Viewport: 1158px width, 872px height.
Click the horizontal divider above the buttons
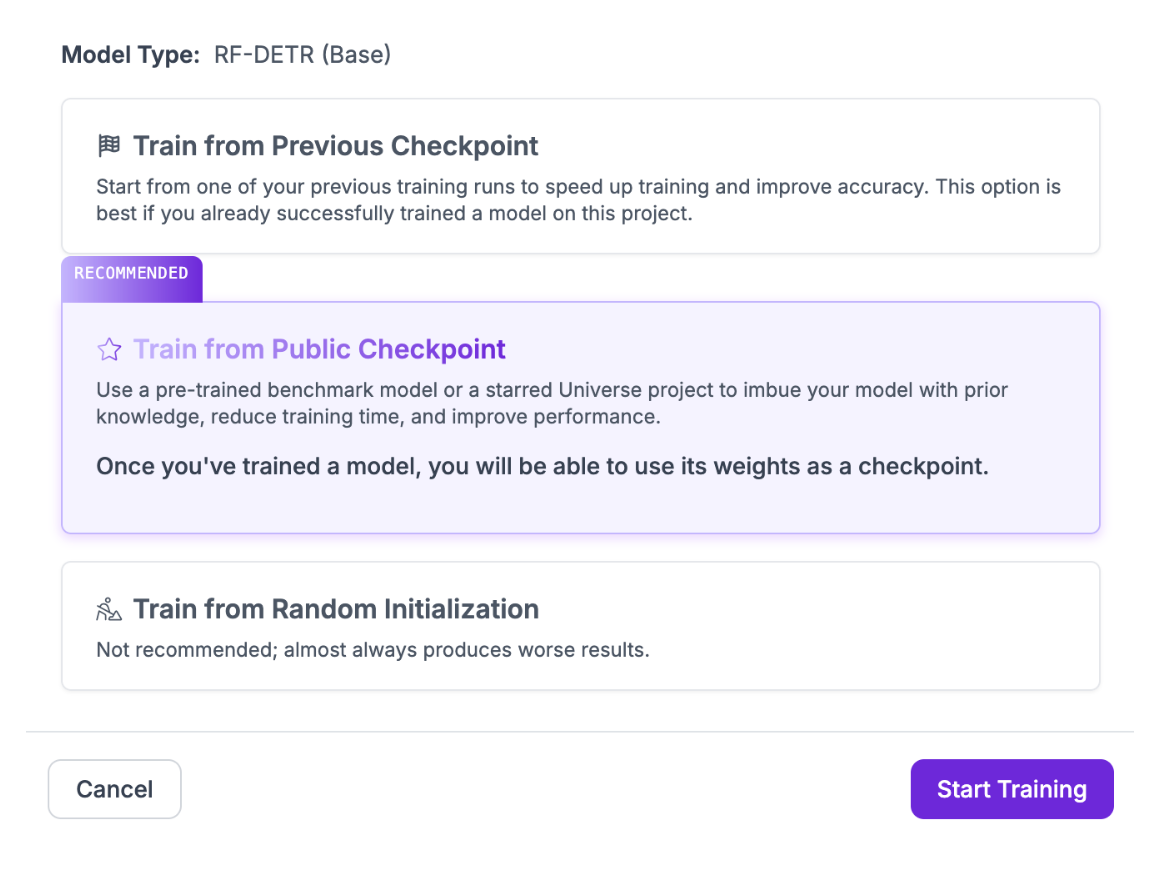click(x=580, y=732)
